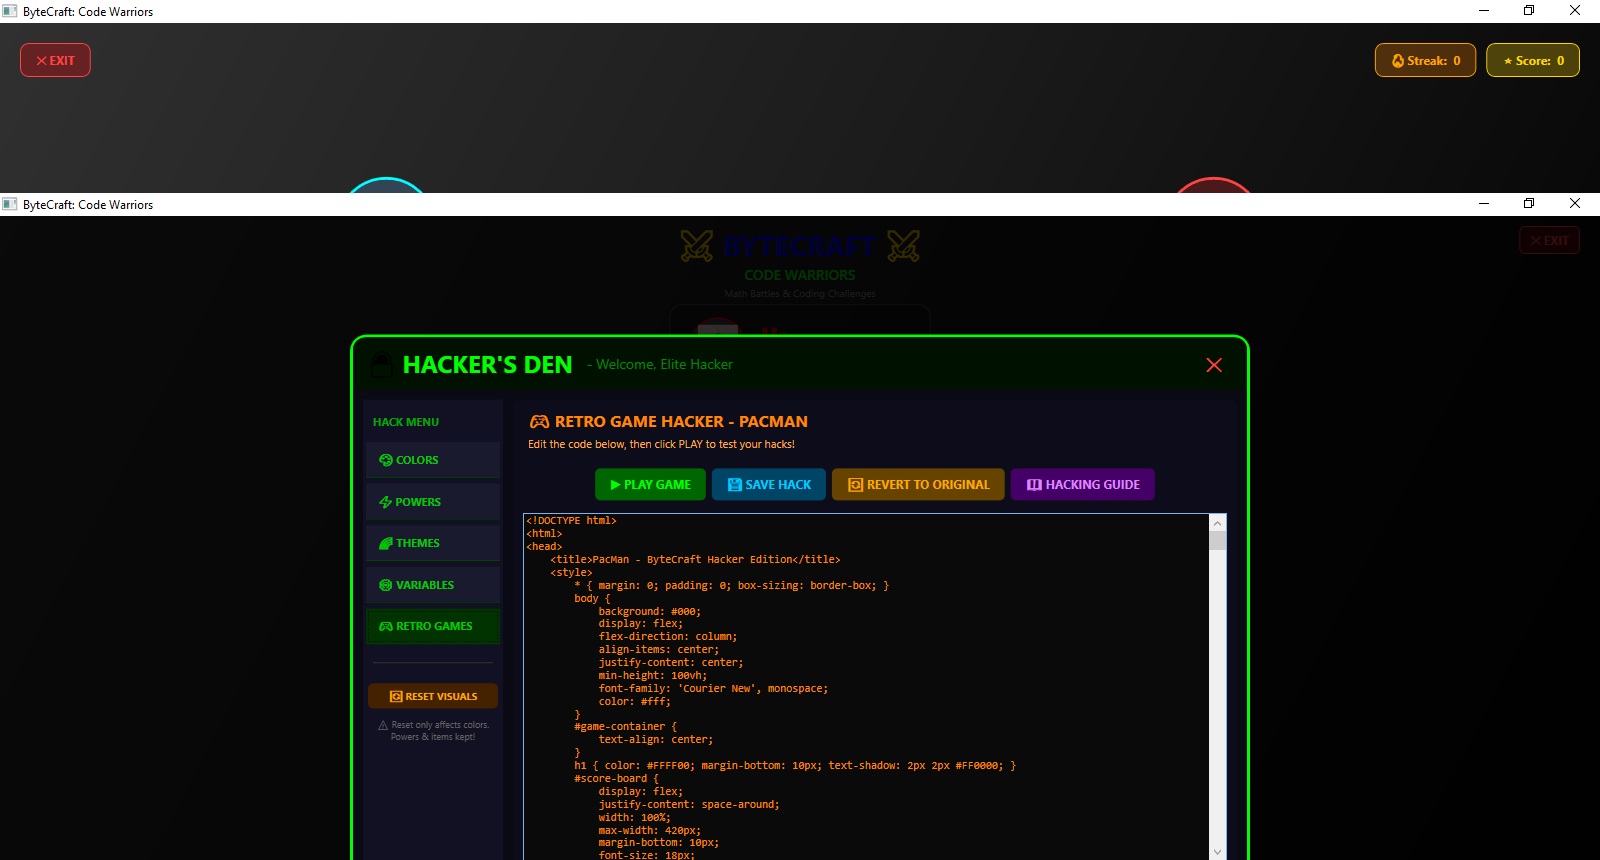
Task: Click SAVE HACK to save code
Action: (769, 484)
